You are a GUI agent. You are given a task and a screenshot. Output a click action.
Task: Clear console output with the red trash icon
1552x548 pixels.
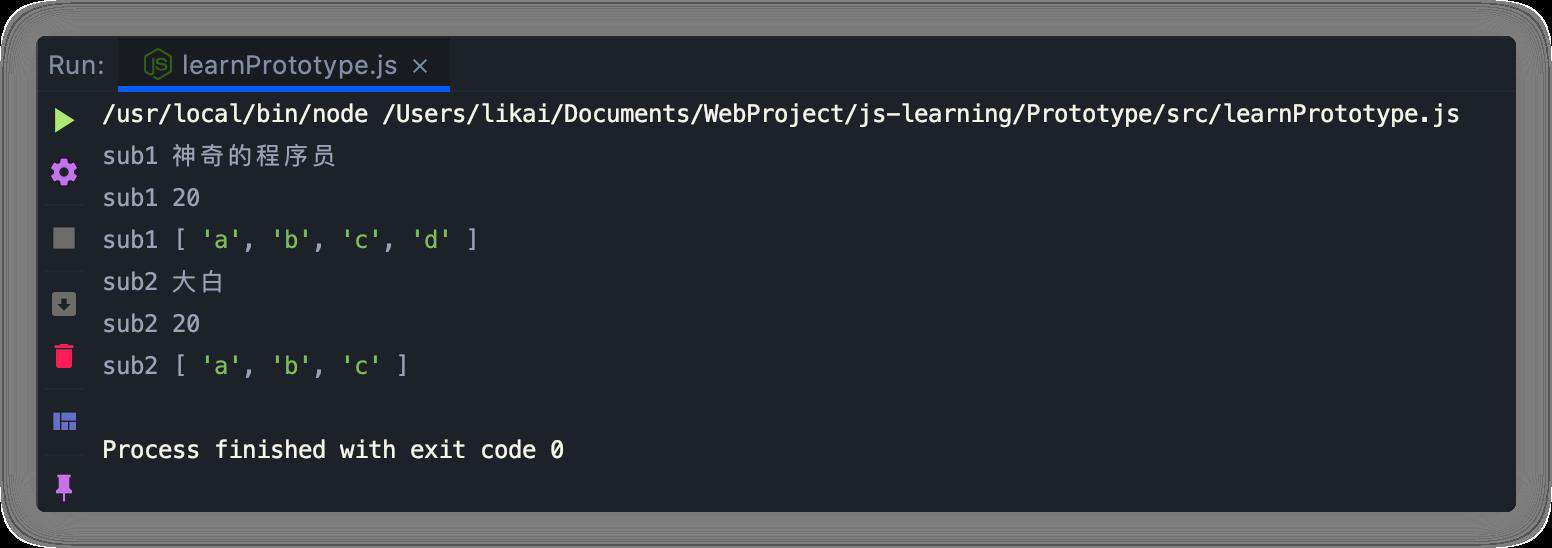pos(64,356)
